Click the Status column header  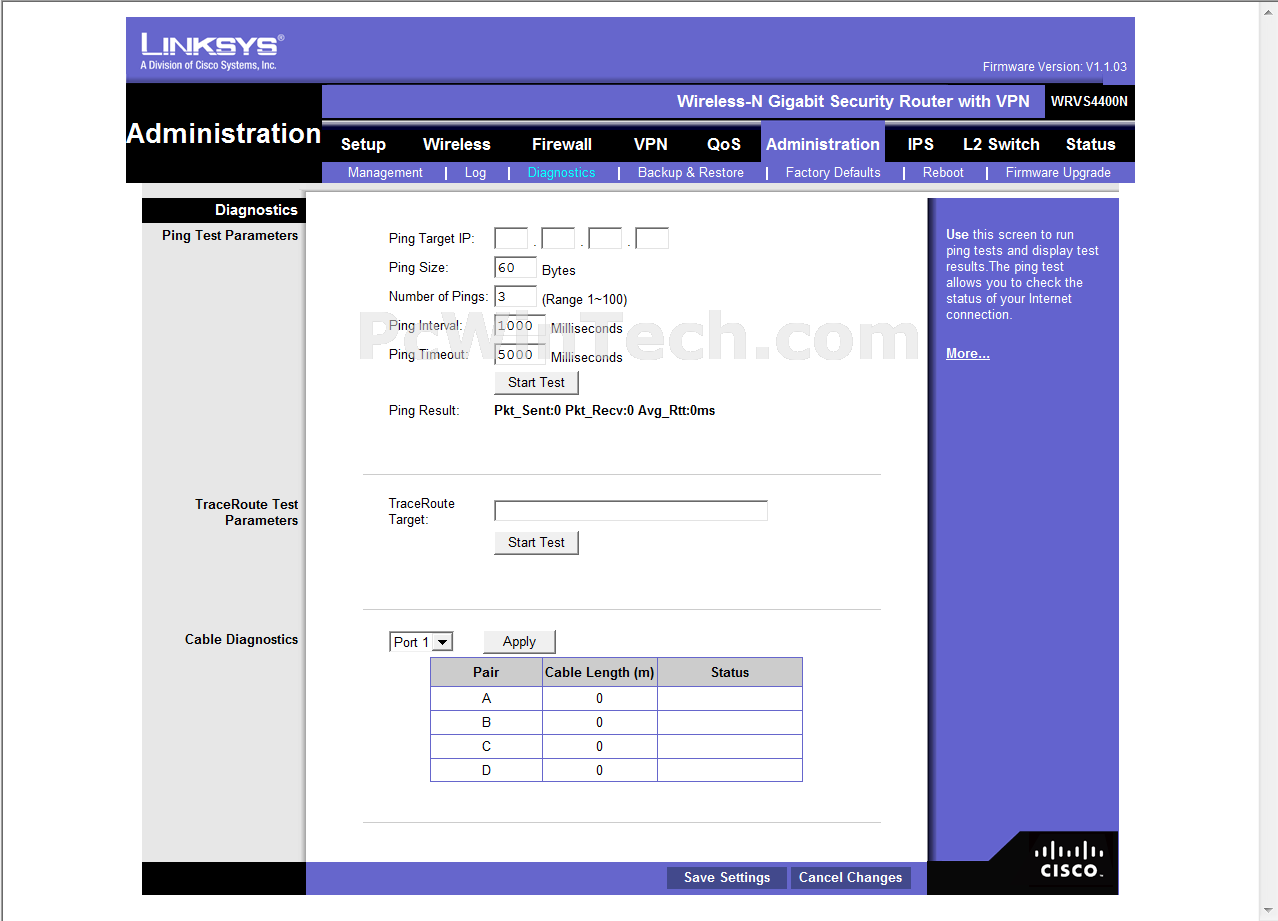coord(730,672)
